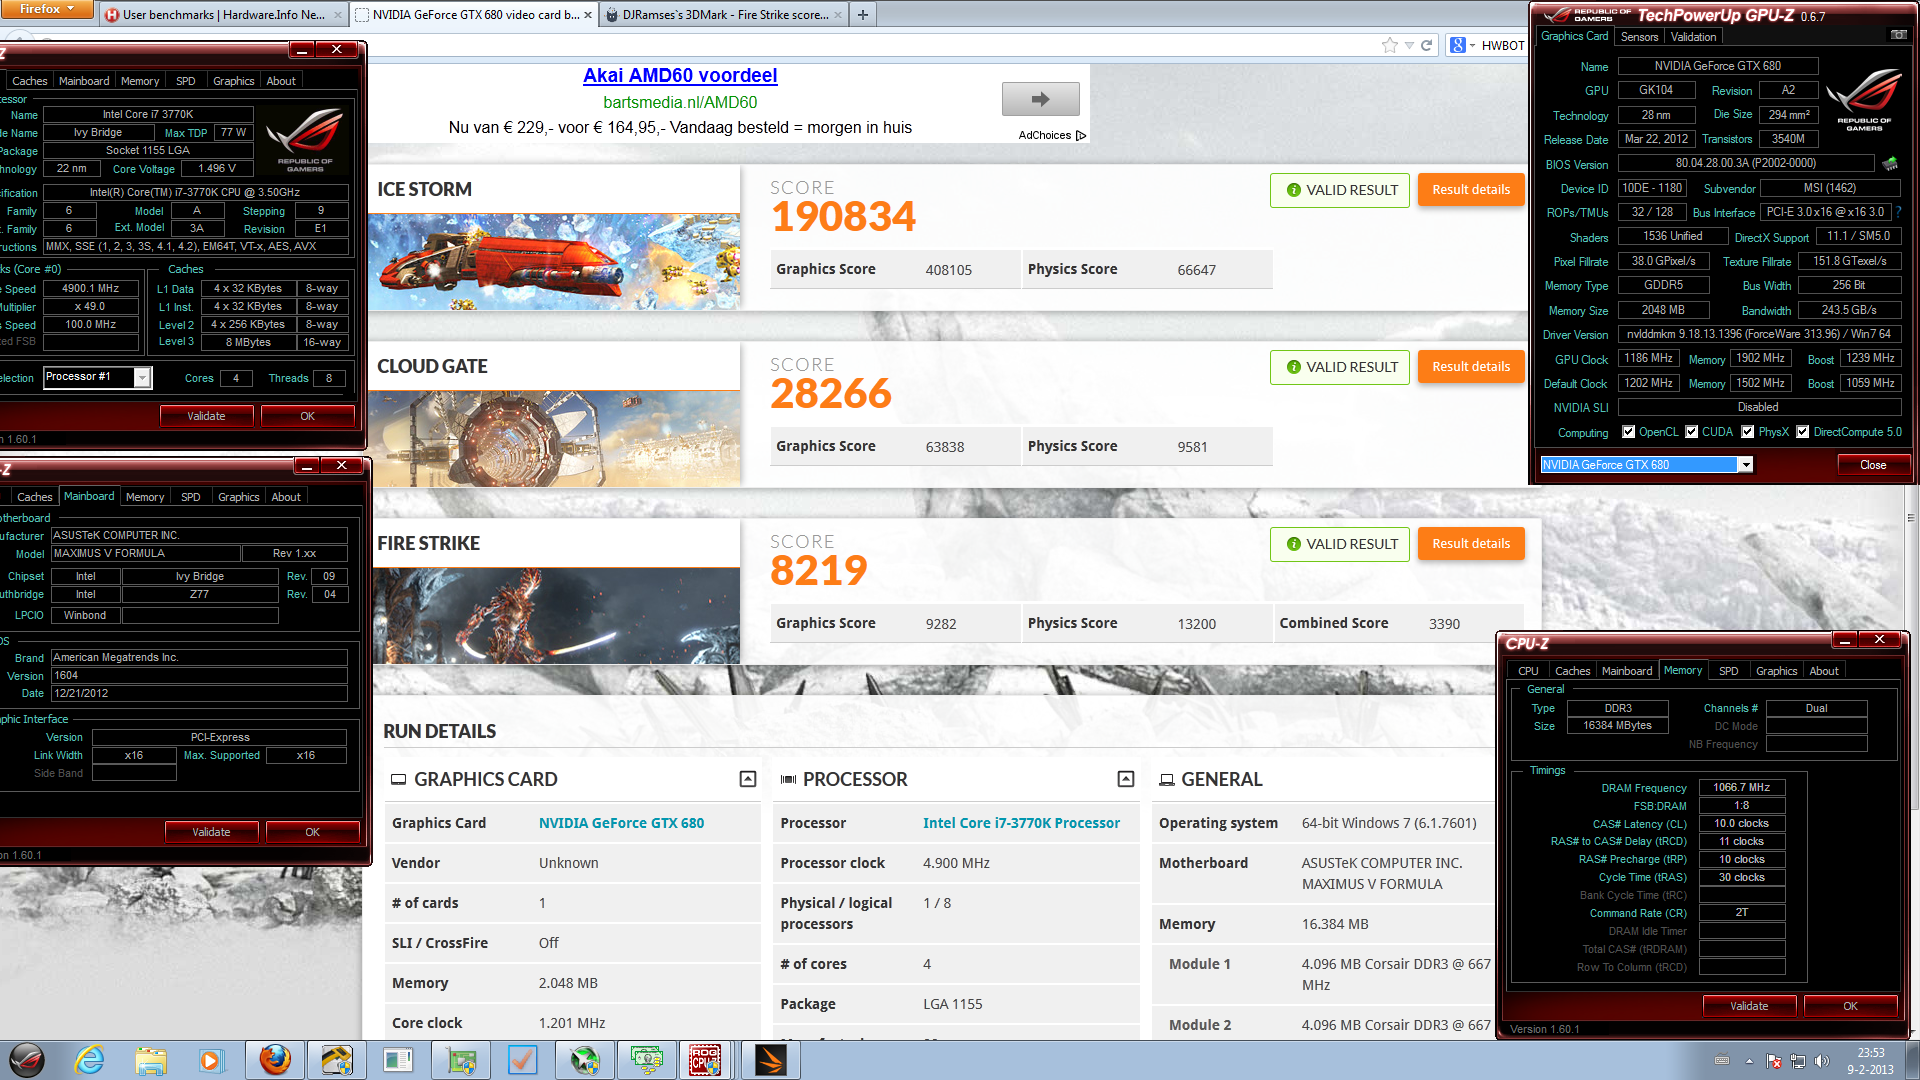Open the money stack app on the taskbar
The height and width of the screenshot is (1080, 1920).
[646, 1060]
